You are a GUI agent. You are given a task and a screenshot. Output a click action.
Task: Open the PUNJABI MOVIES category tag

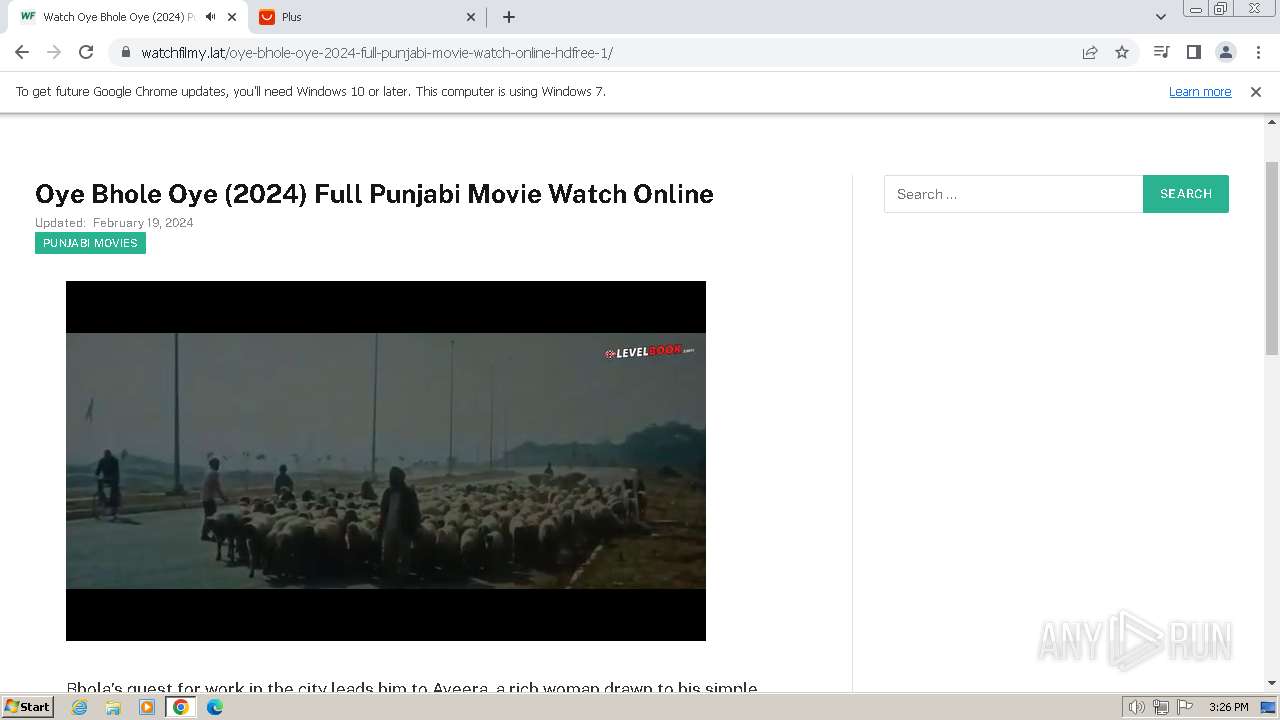90,243
